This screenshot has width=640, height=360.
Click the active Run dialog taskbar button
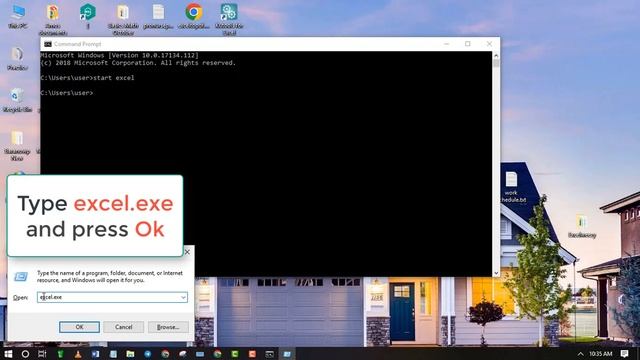(287, 354)
